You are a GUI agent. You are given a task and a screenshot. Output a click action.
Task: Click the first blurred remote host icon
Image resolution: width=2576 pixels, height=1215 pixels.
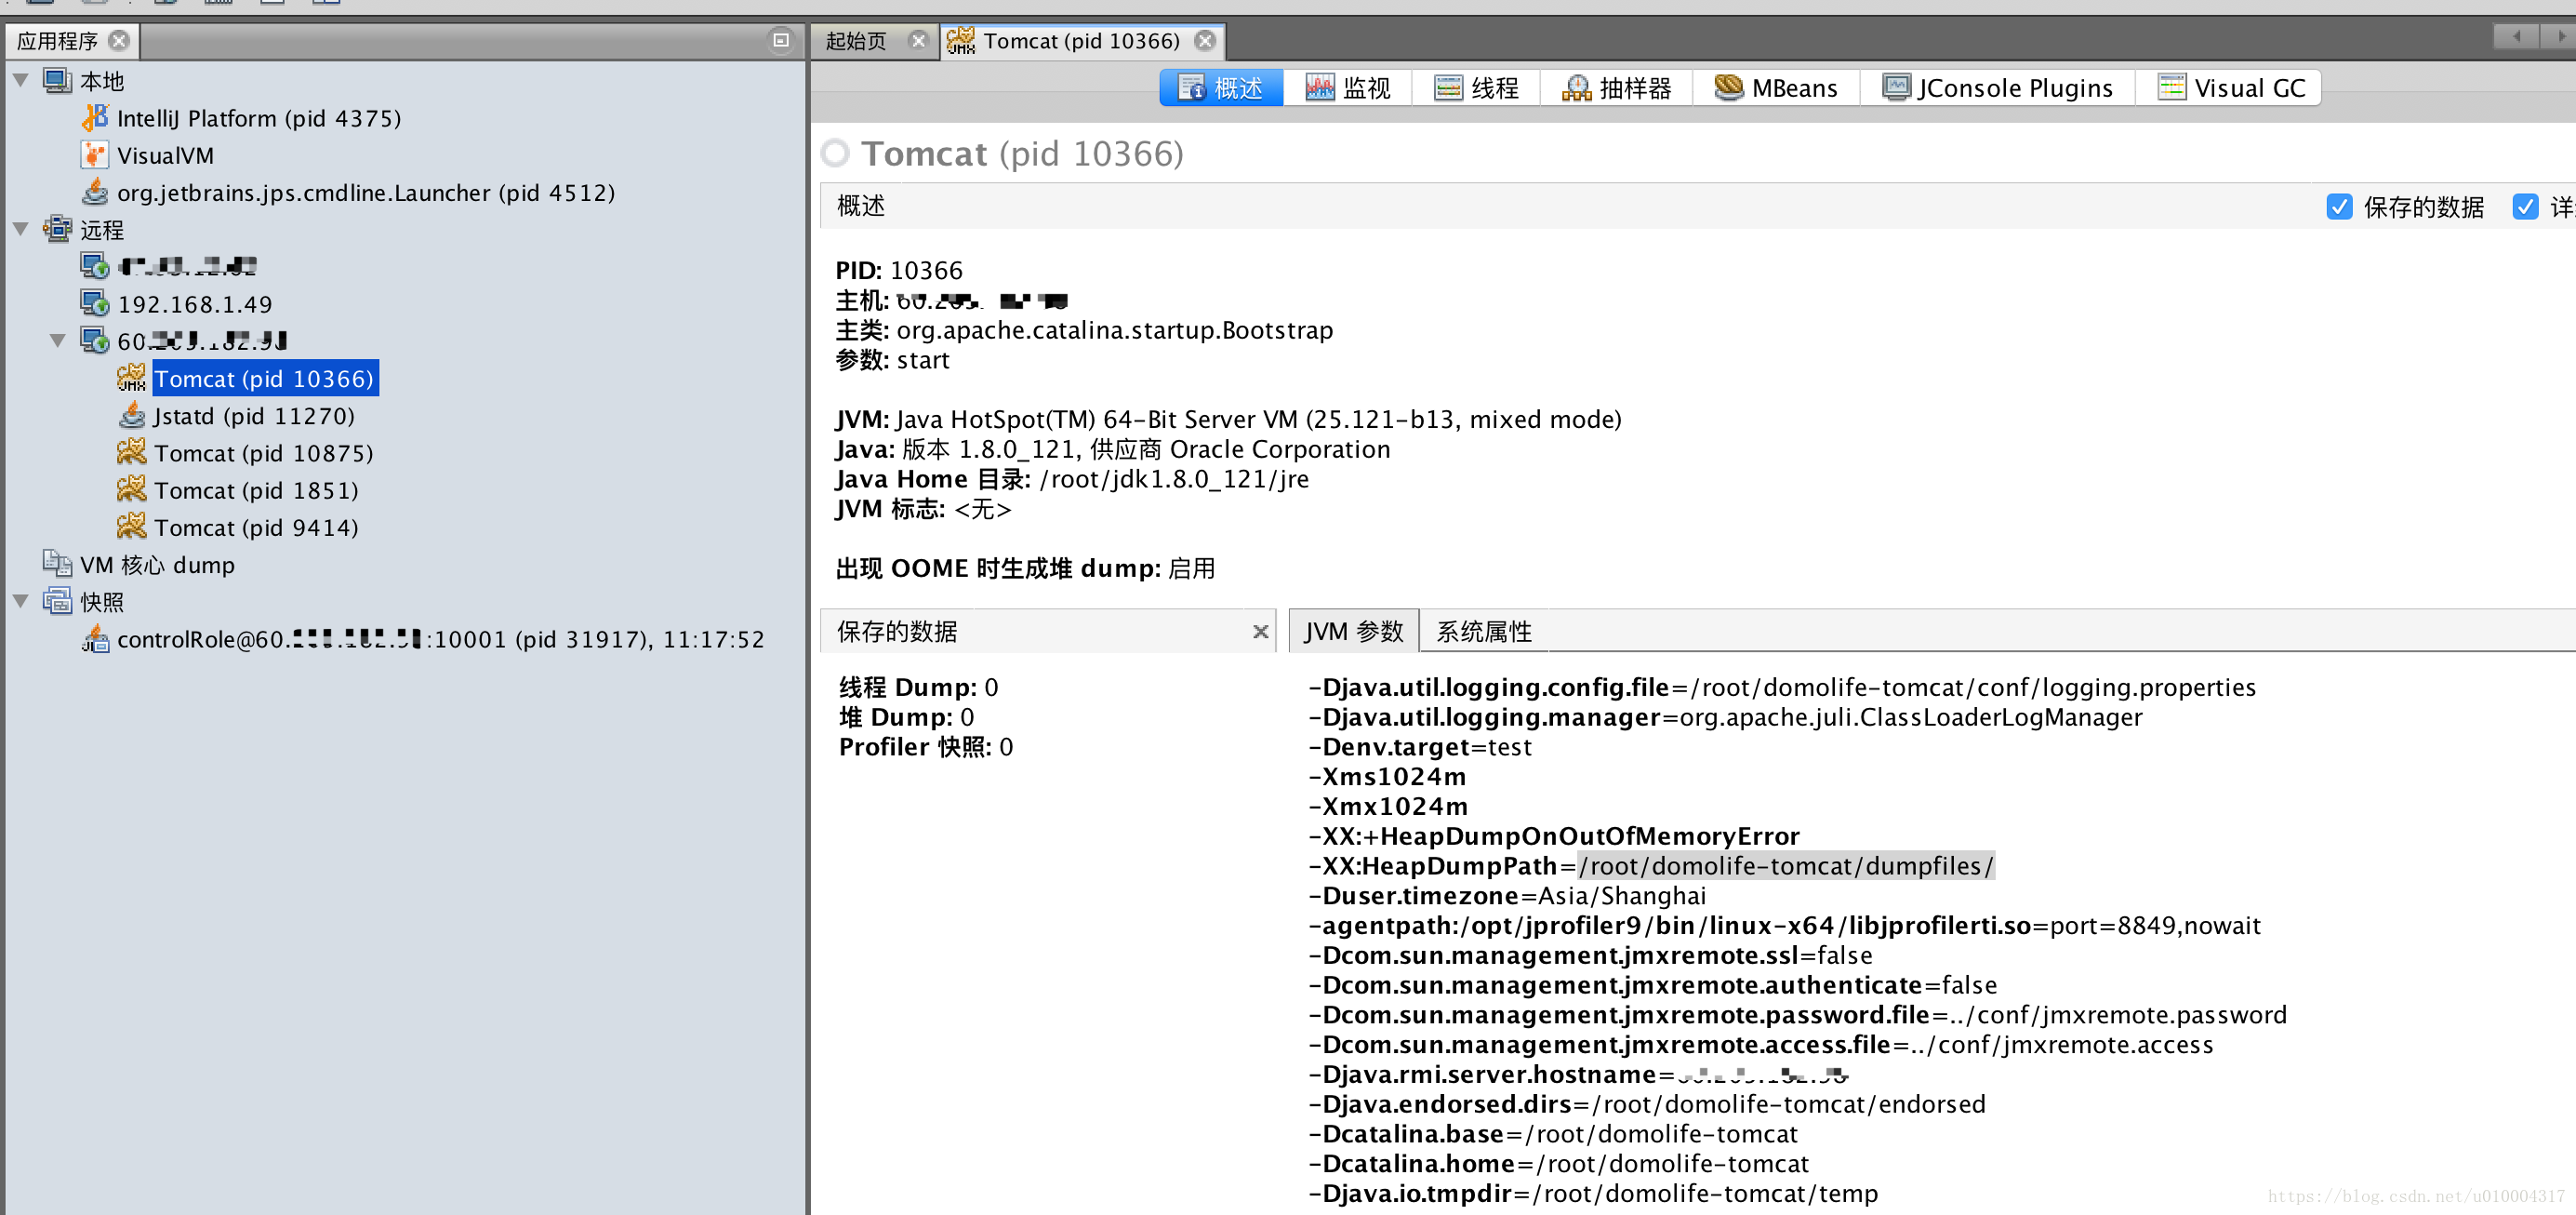click(x=95, y=266)
